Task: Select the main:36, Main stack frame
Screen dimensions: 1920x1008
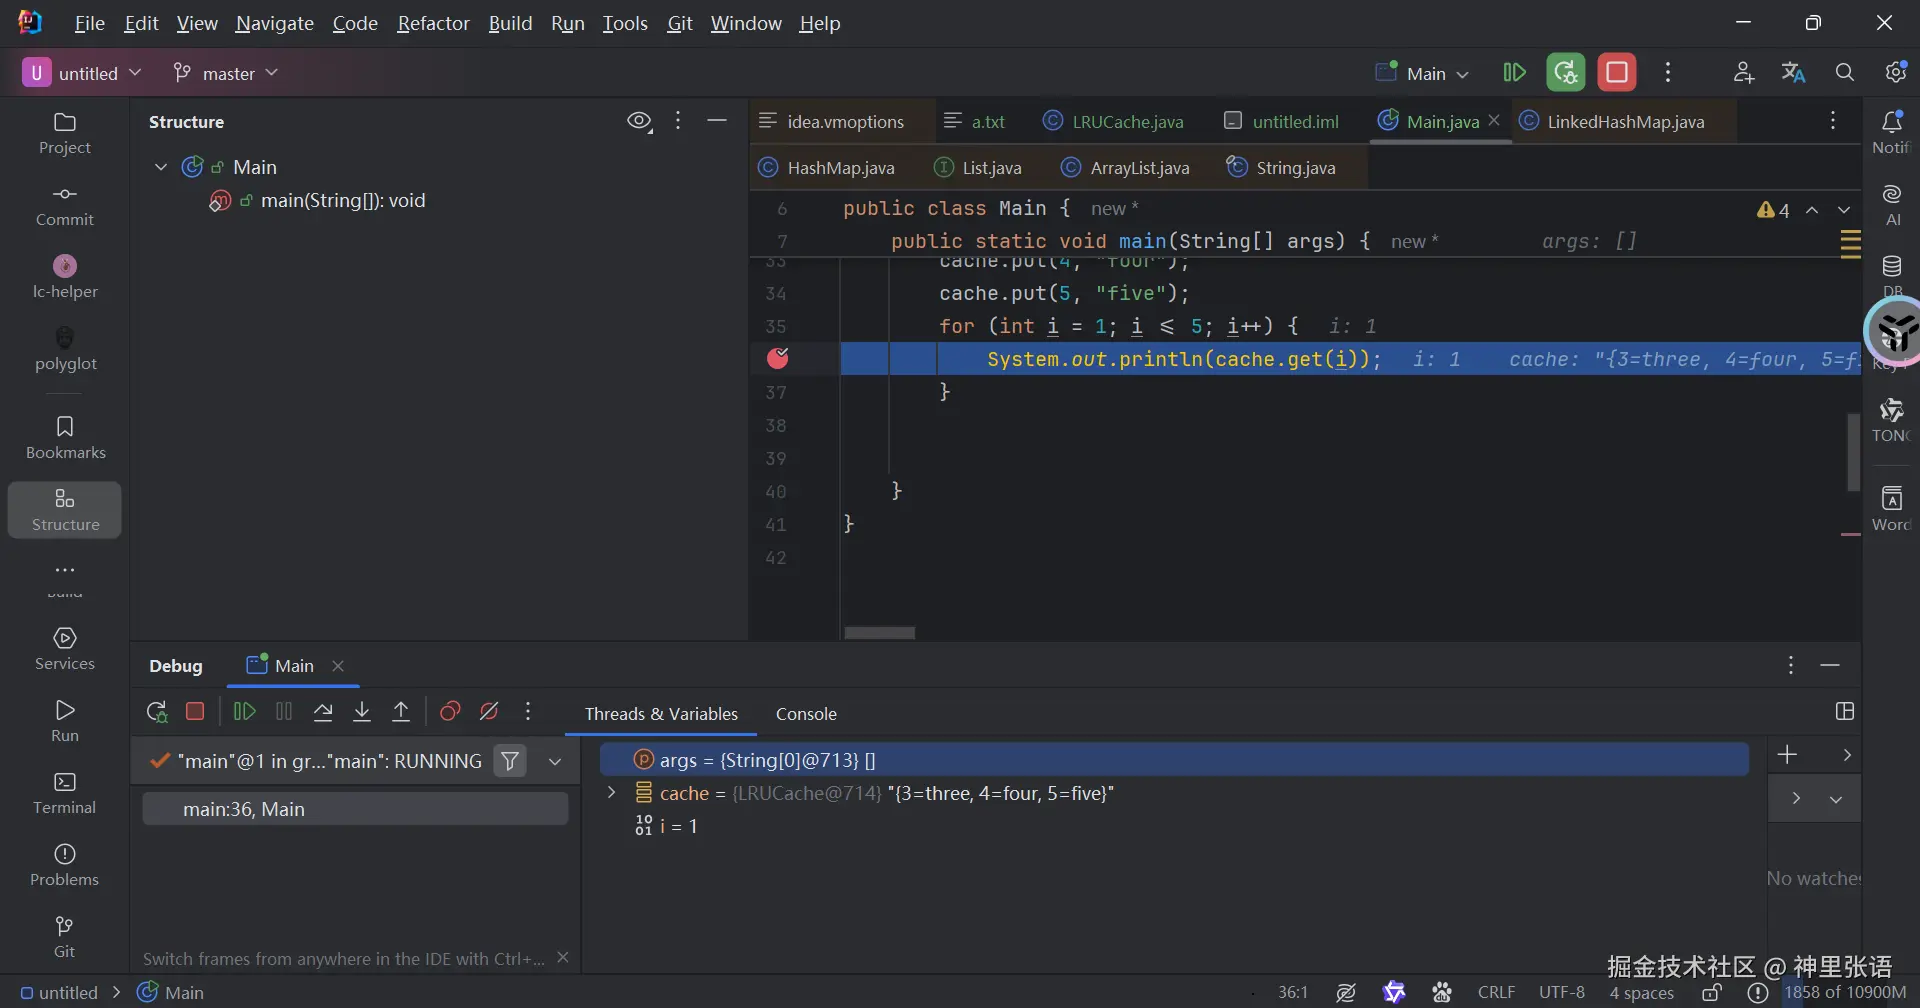Action: pyautogui.click(x=355, y=809)
